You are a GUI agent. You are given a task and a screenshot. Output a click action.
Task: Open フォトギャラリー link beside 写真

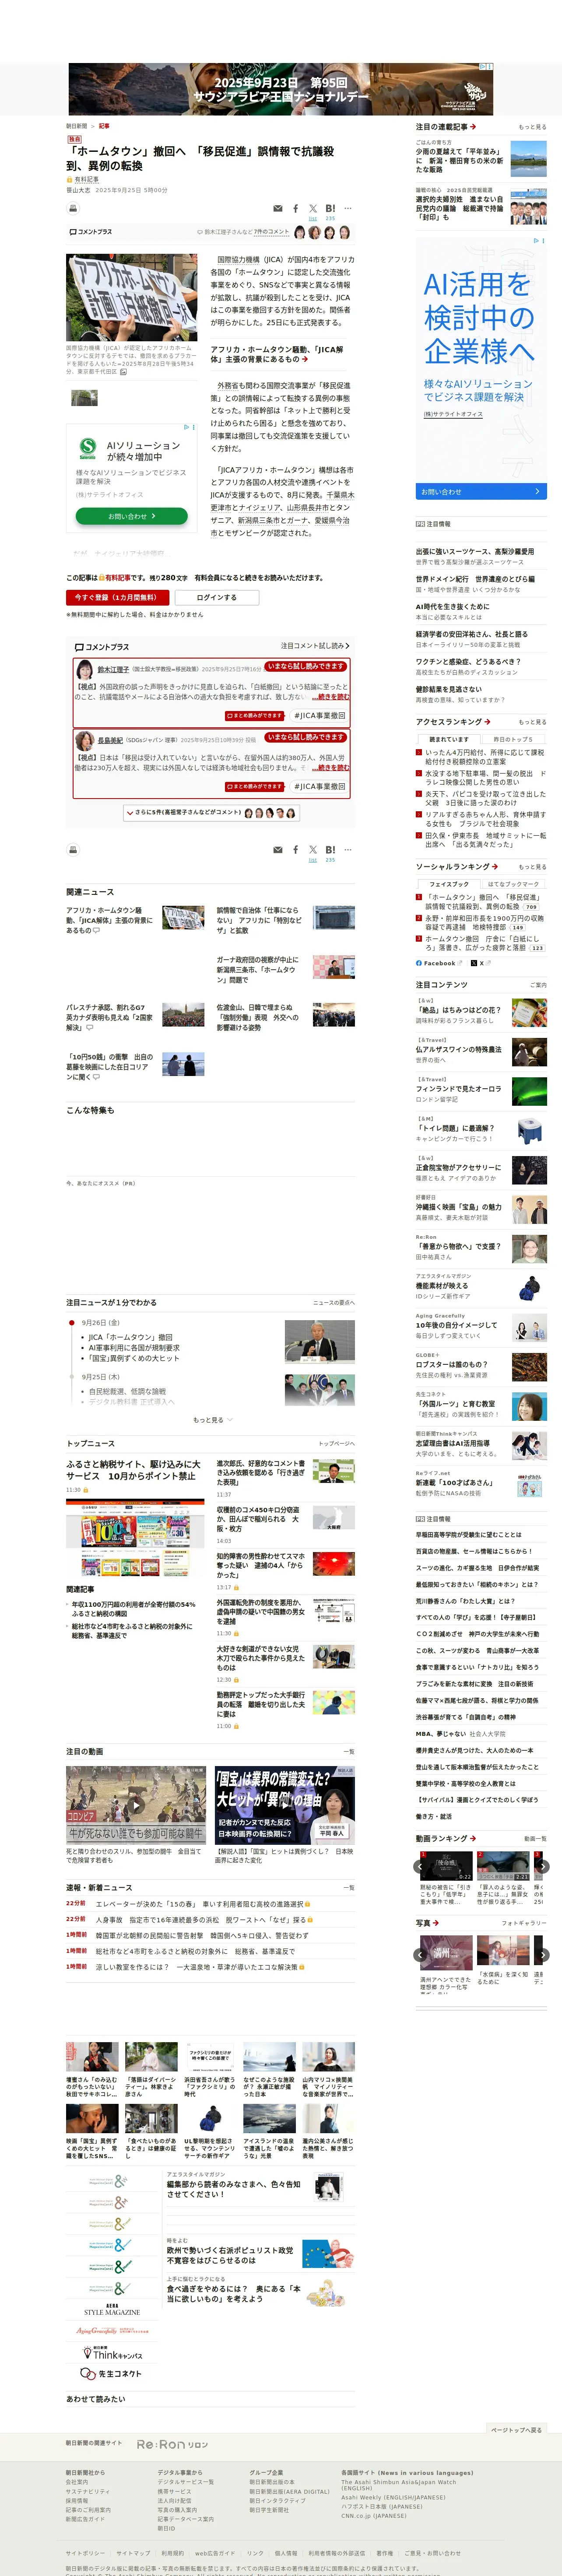[524, 1923]
